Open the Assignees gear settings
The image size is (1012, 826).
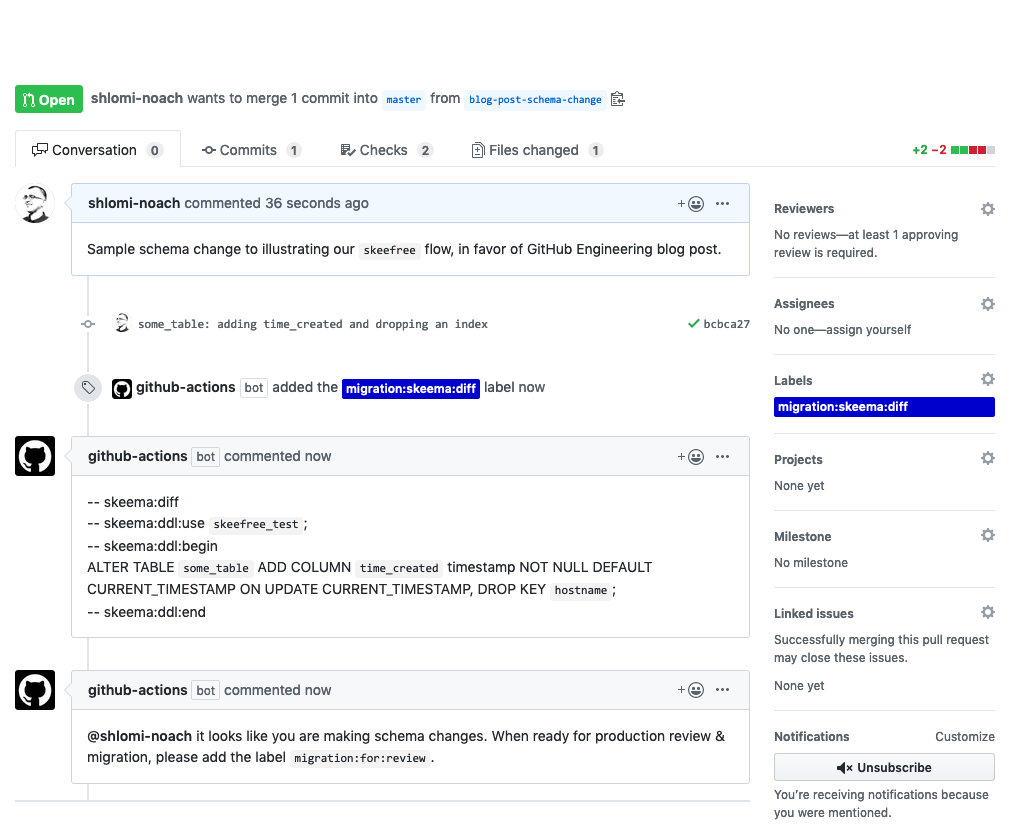click(x=987, y=303)
